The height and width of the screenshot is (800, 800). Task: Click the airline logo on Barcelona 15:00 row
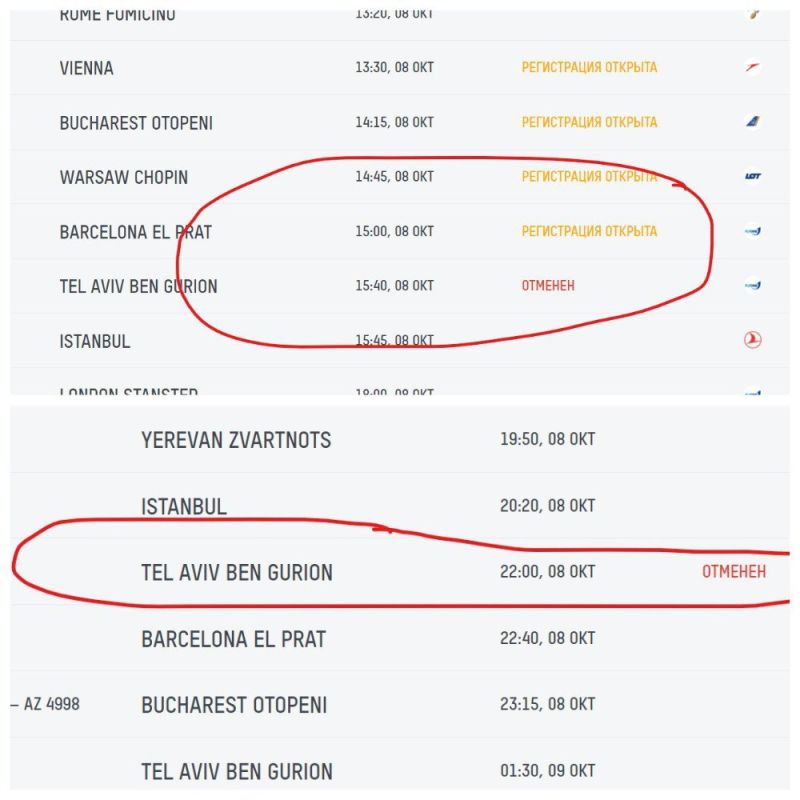point(753,231)
